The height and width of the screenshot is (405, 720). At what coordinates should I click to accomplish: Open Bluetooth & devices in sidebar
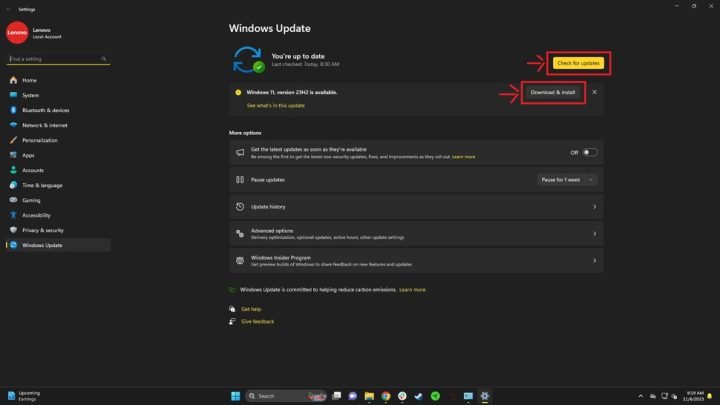(x=45, y=110)
